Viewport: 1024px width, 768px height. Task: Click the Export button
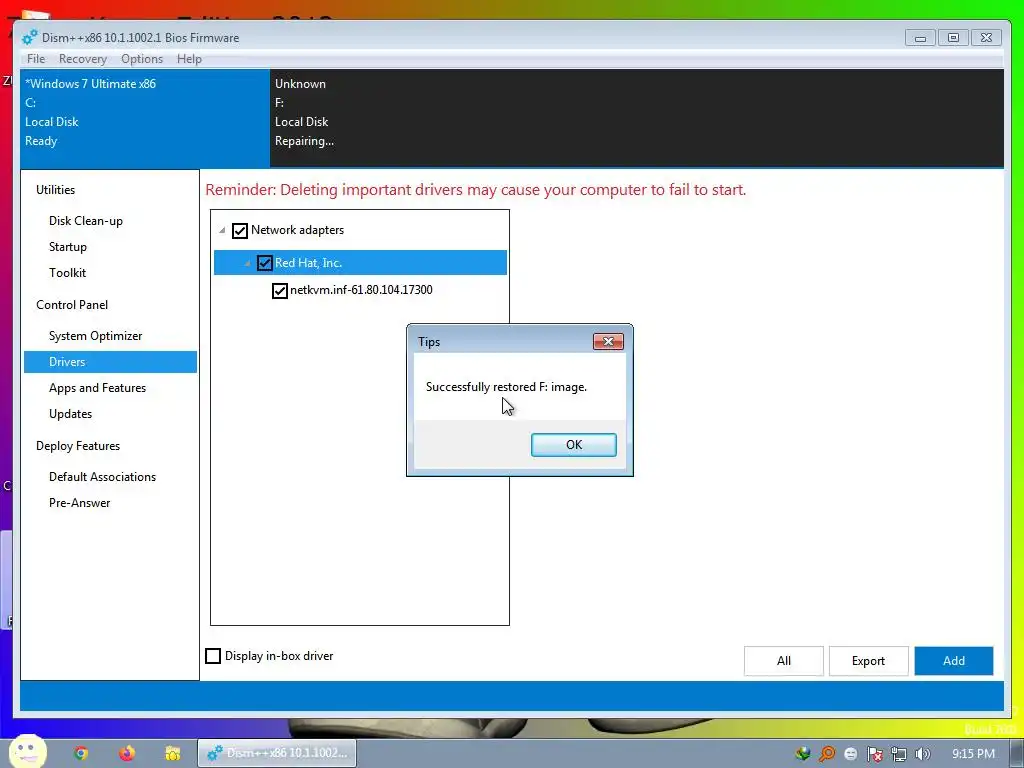pos(869,661)
